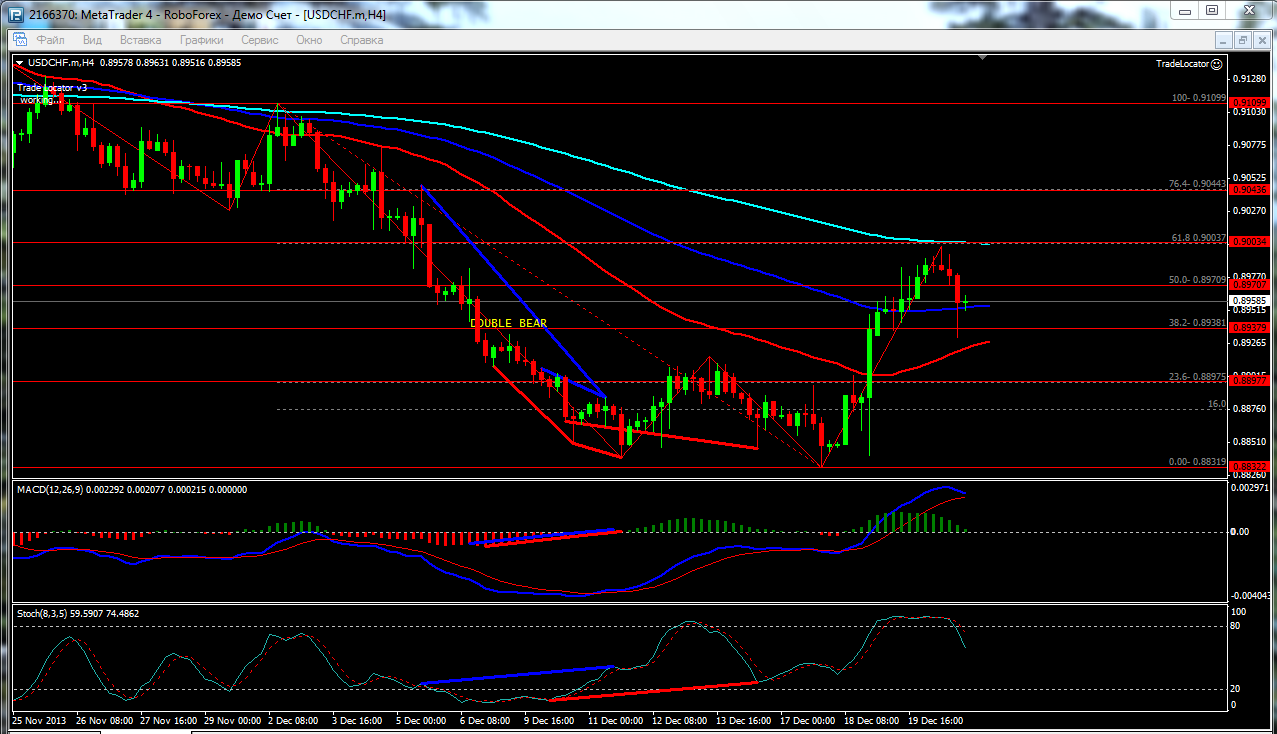Click the TradeLocator smiley face icon
Screen dimensions: 1277x734
[x=1216, y=63]
